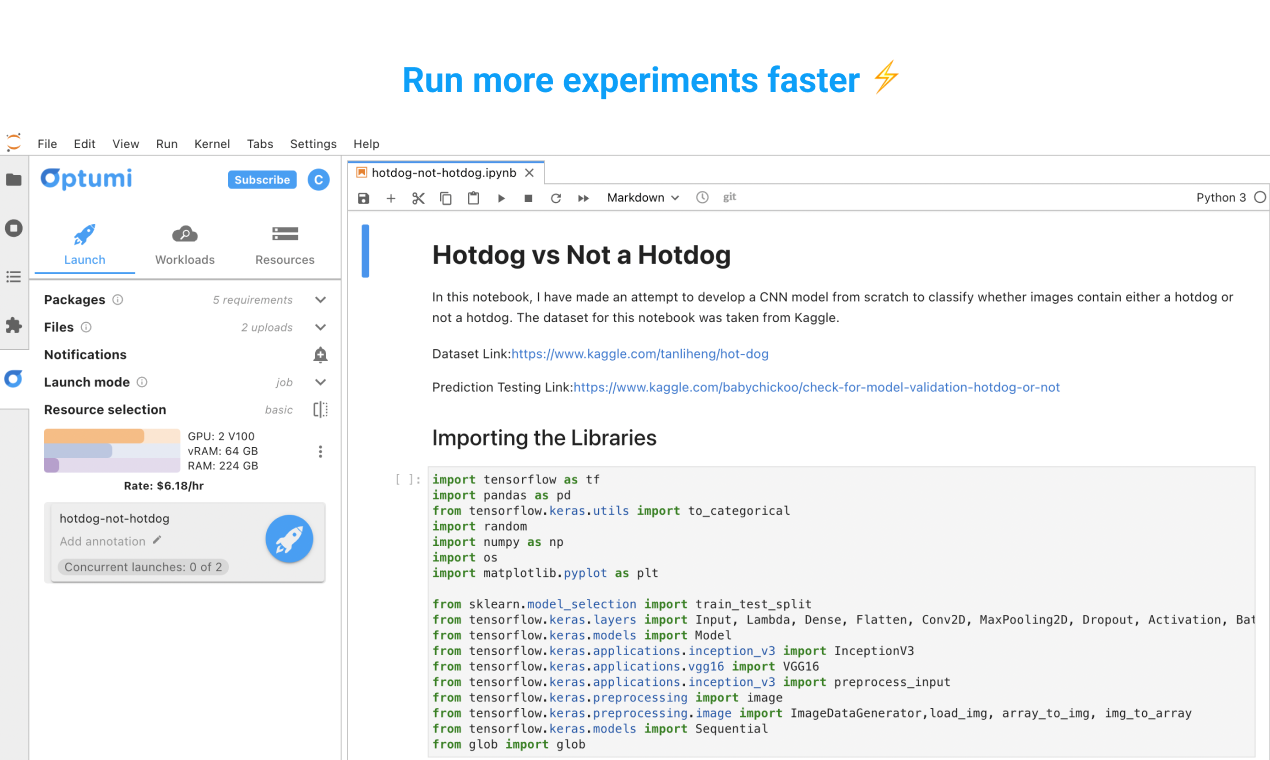Select the Hotdog vs Not a Hotdog heading
The width and height of the screenshot is (1270, 760).
(581, 256)
